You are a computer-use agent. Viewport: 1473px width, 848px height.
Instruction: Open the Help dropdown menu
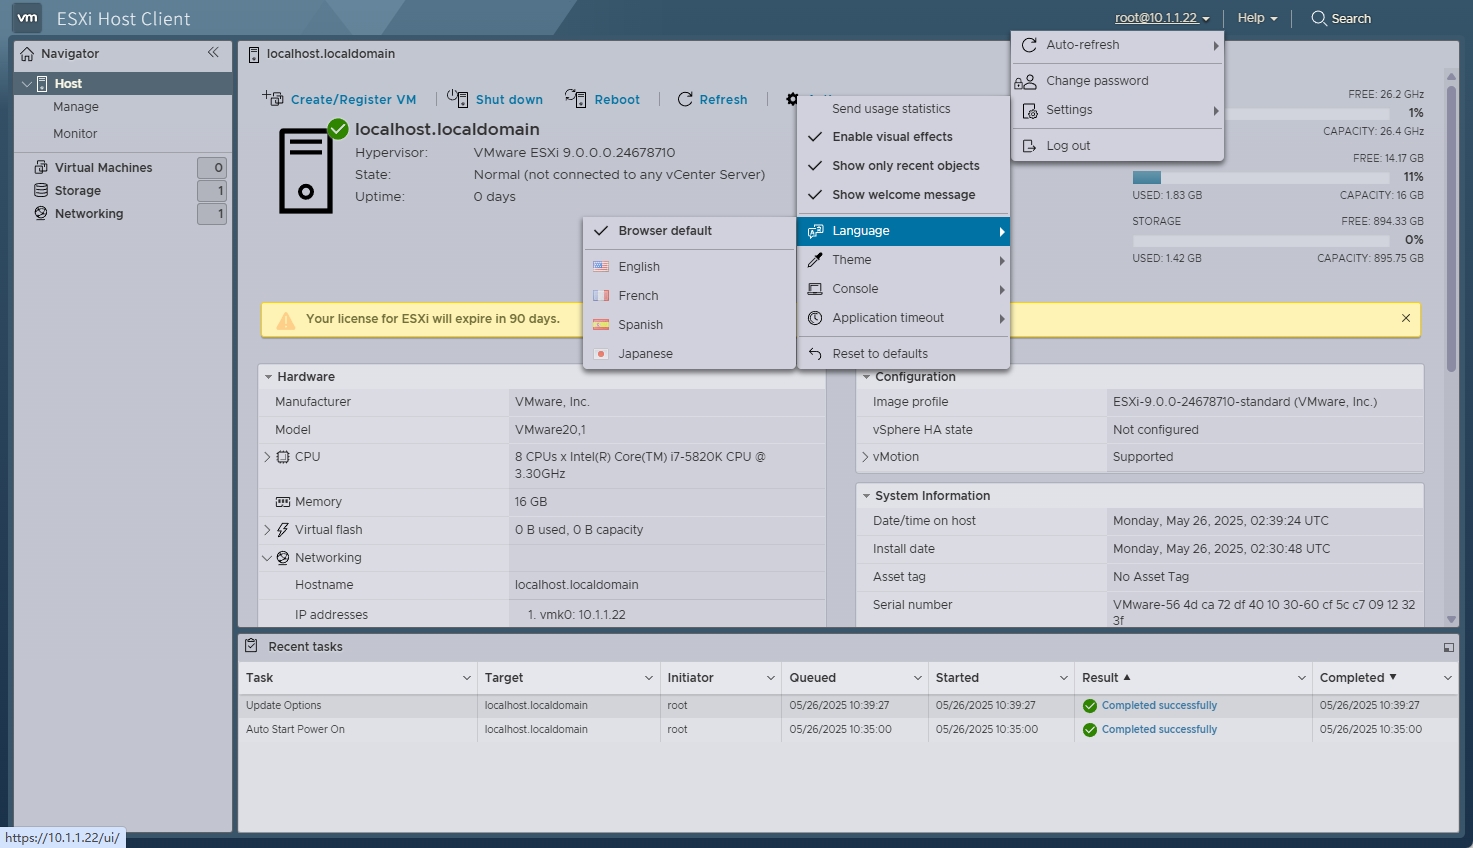1256,18
